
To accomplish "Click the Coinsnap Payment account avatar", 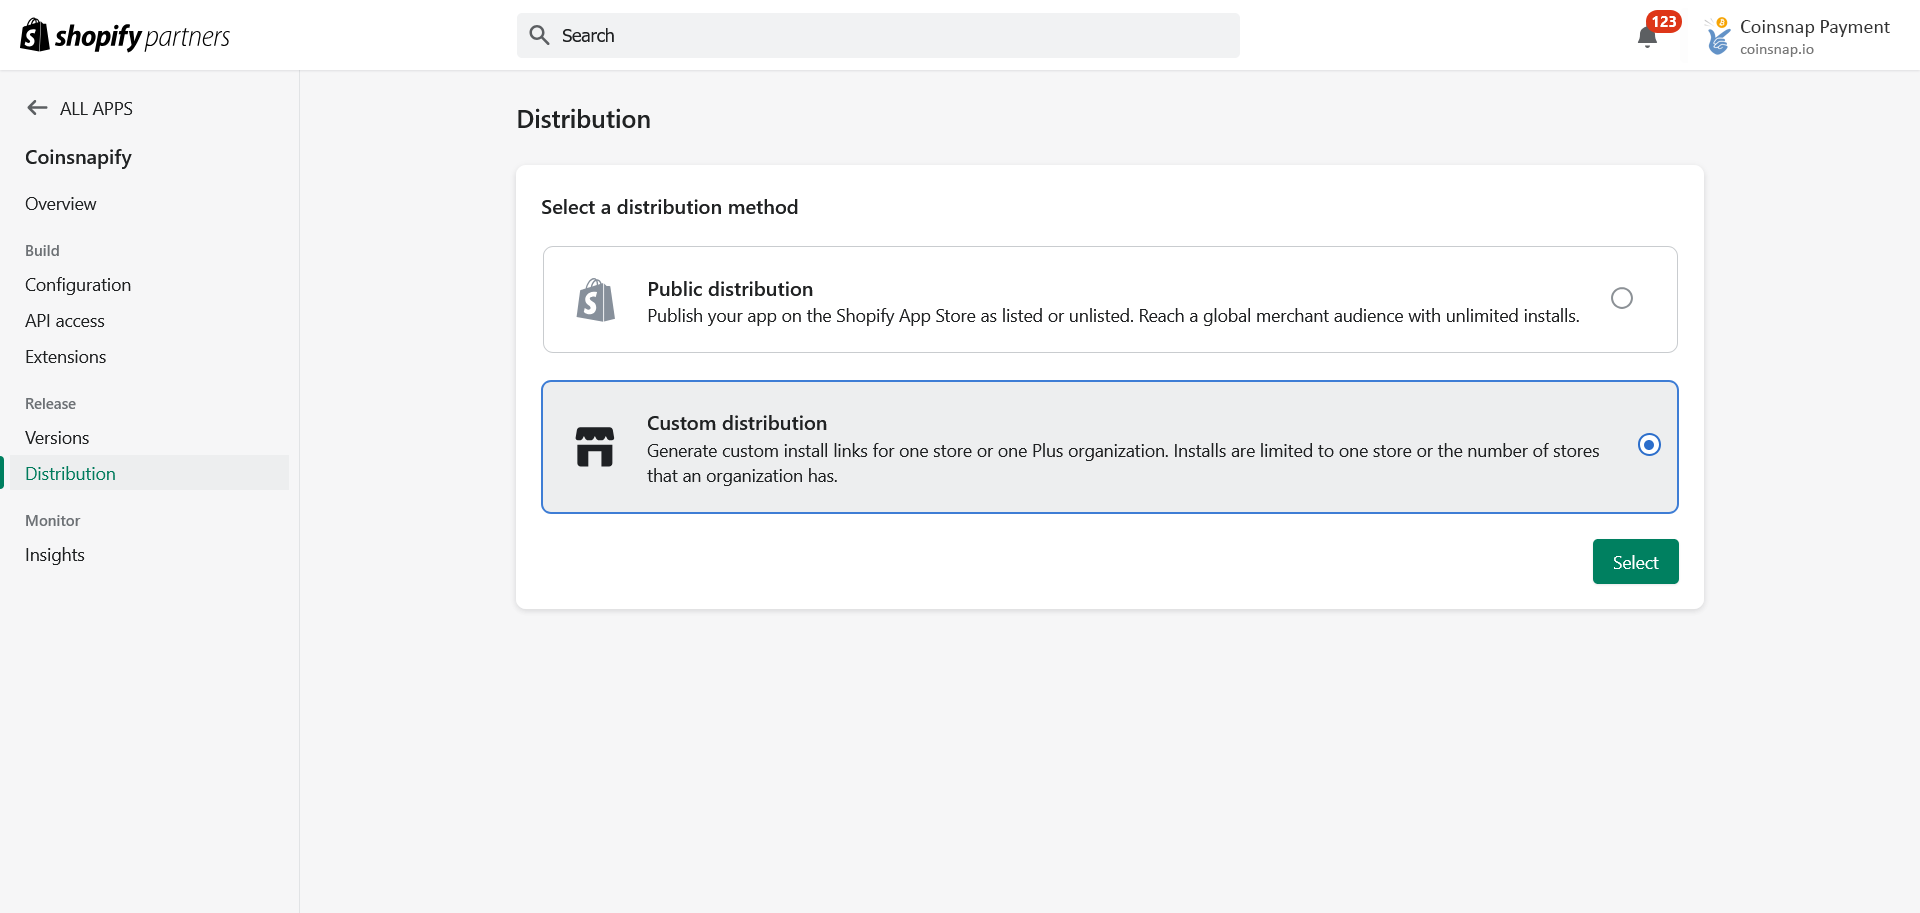I will click(x=1718, y=36).
